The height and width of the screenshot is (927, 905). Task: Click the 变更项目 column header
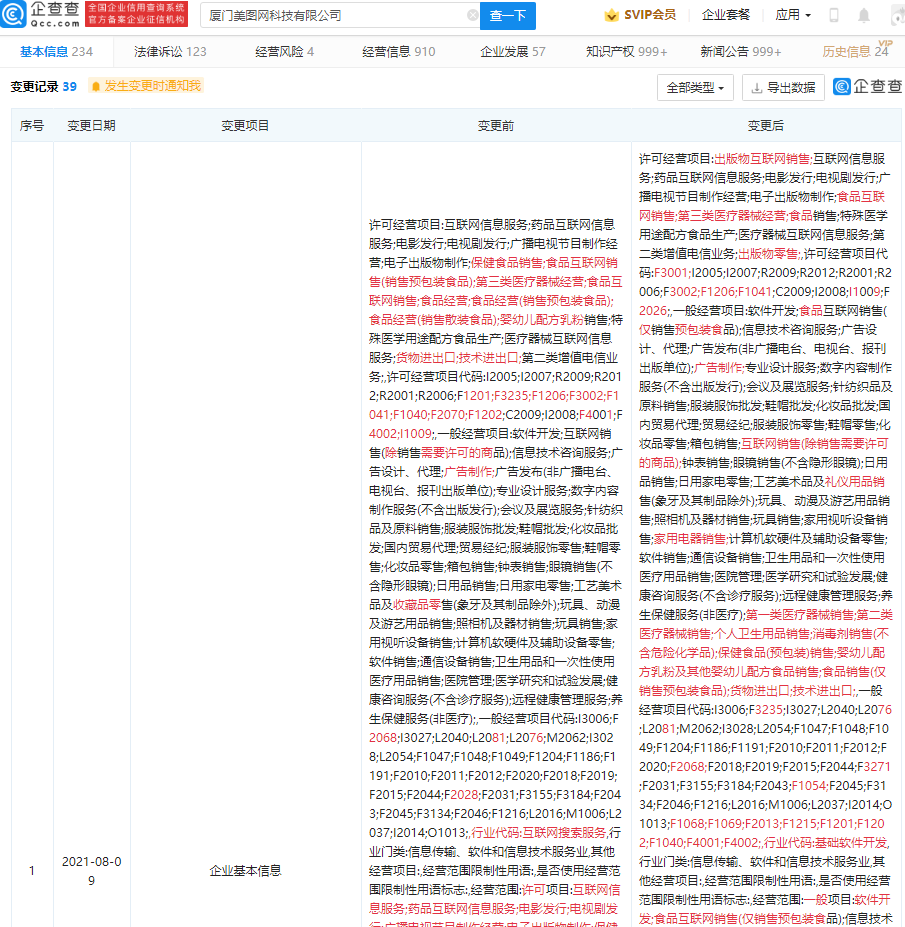245,125
